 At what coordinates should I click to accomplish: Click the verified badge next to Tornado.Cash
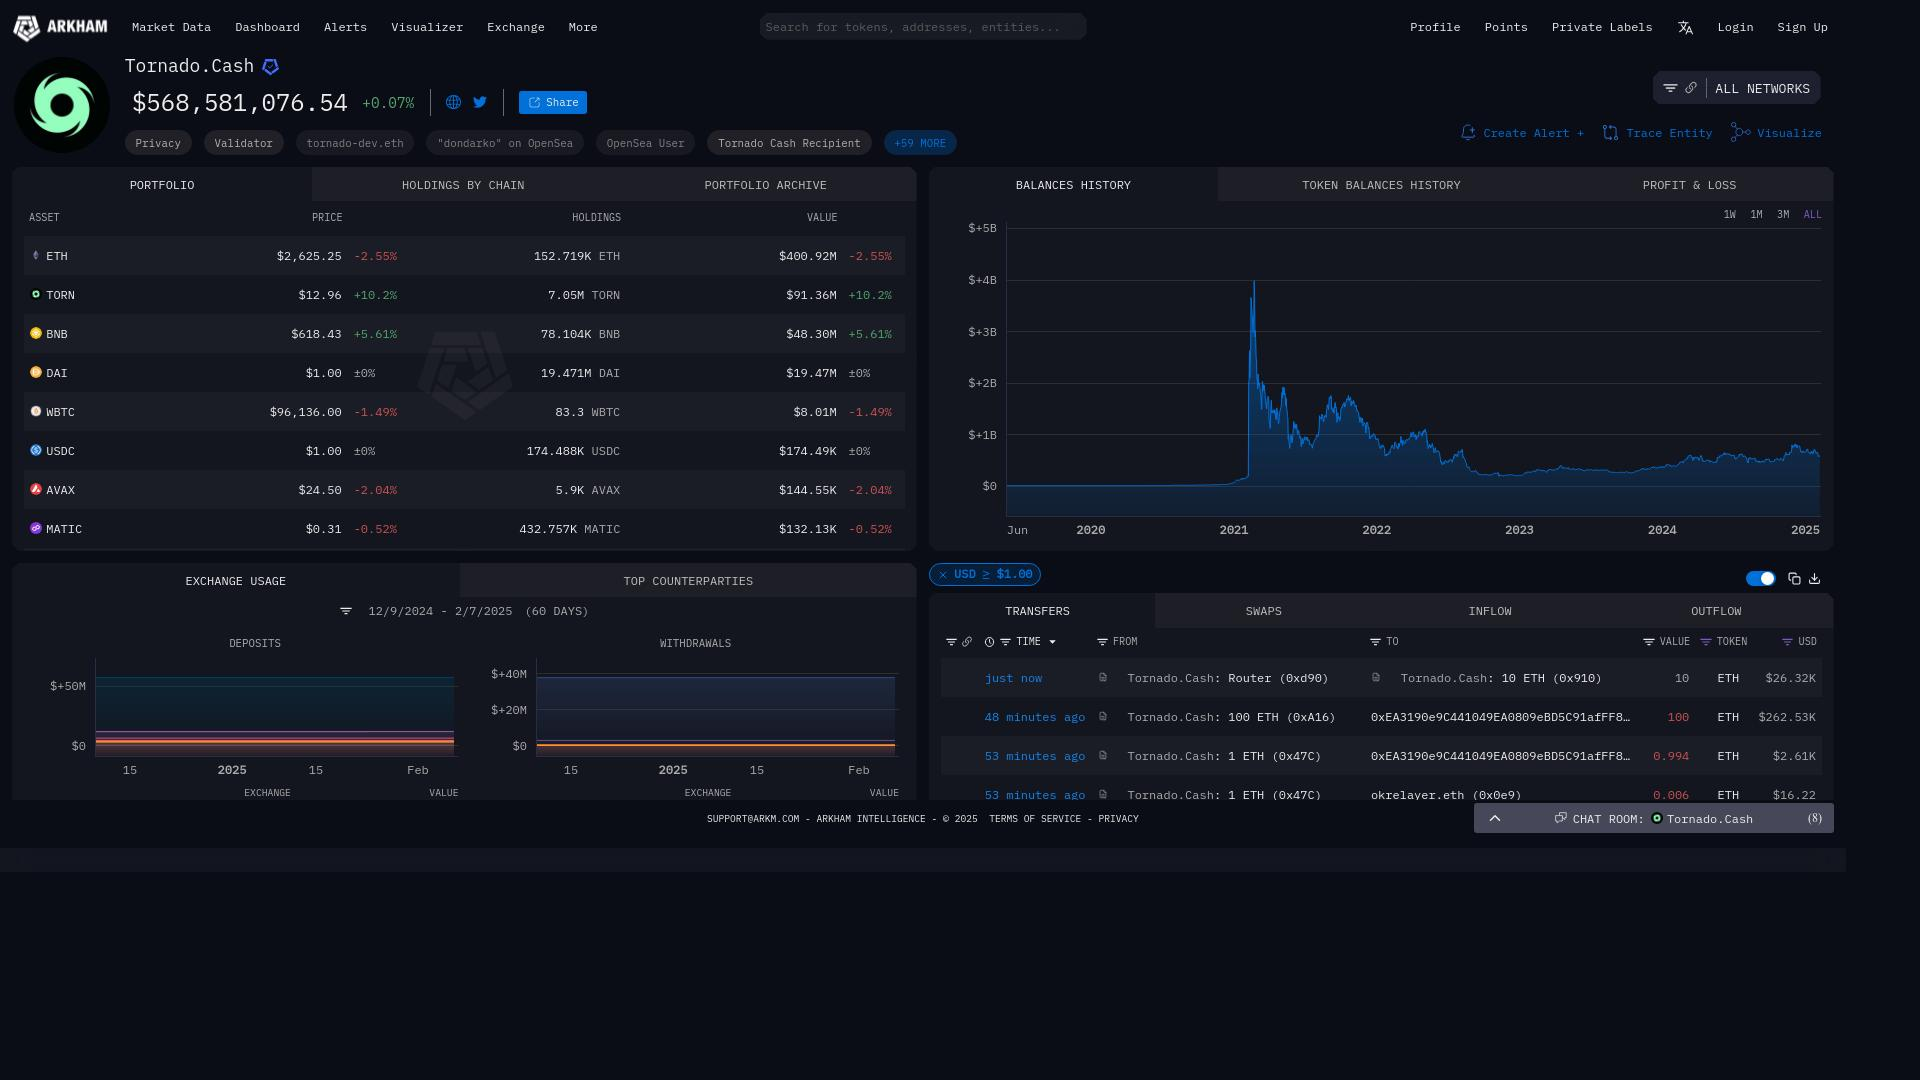270,67
